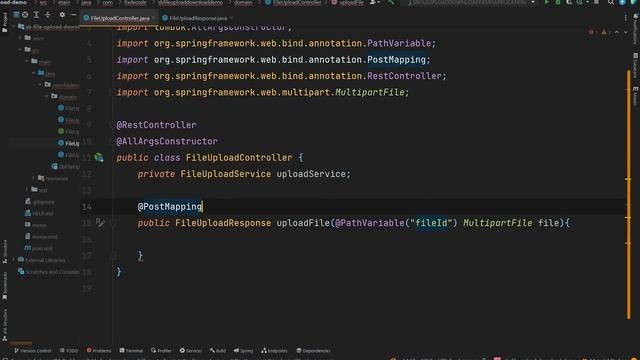The image size is (640, 360).
Task: Collapse the main folder in Project tree
Action: click(x=27, y=62)
